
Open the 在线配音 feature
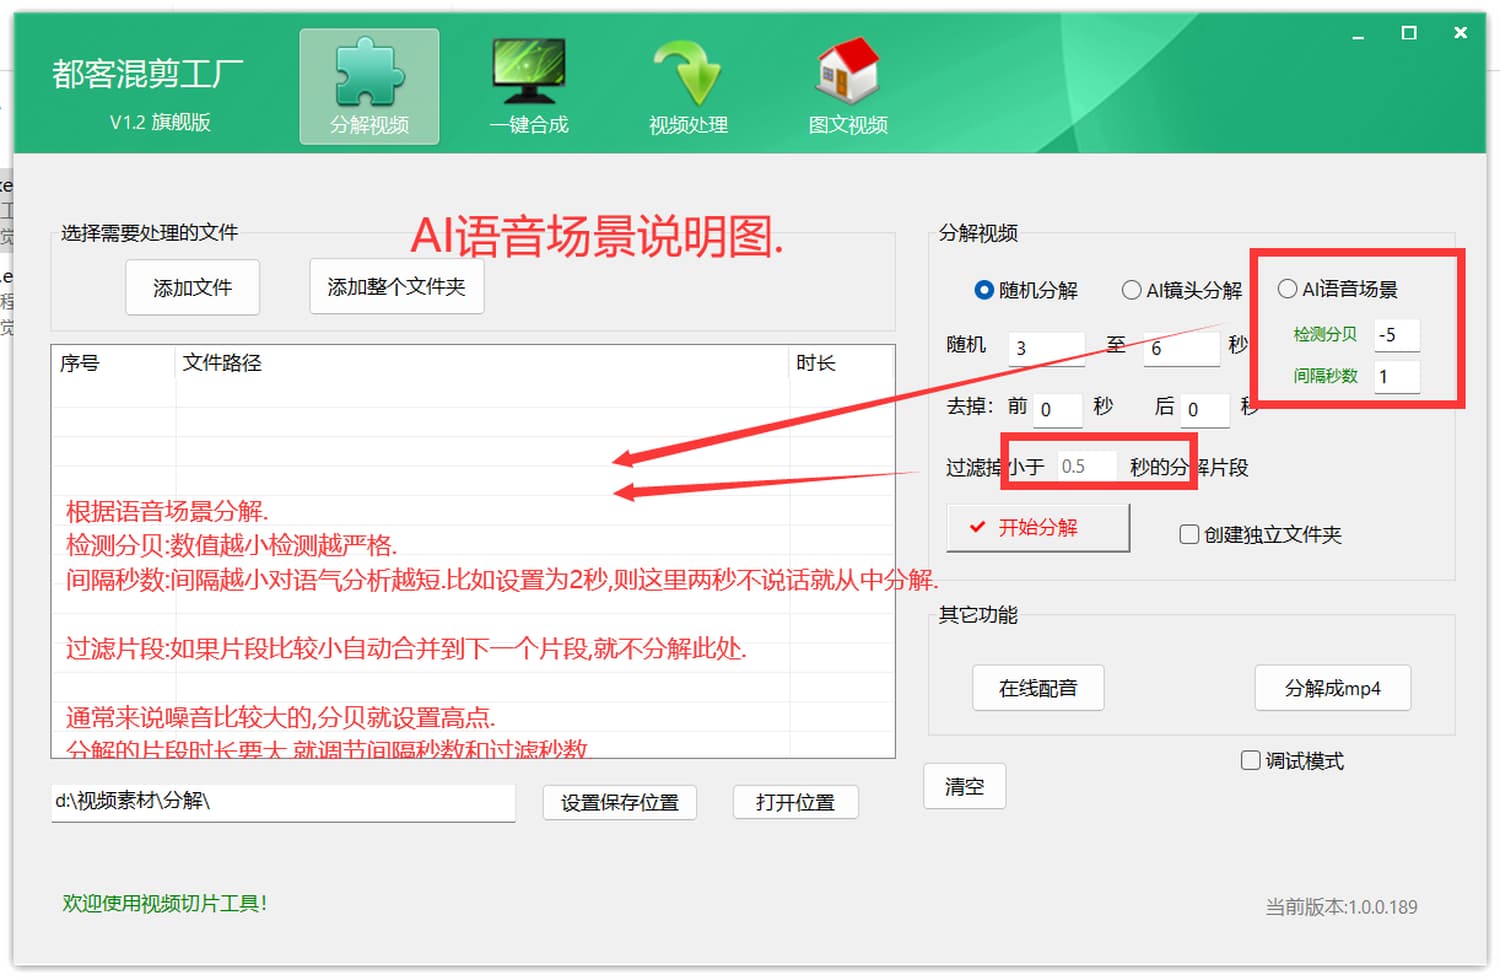tap(1038, 688)
